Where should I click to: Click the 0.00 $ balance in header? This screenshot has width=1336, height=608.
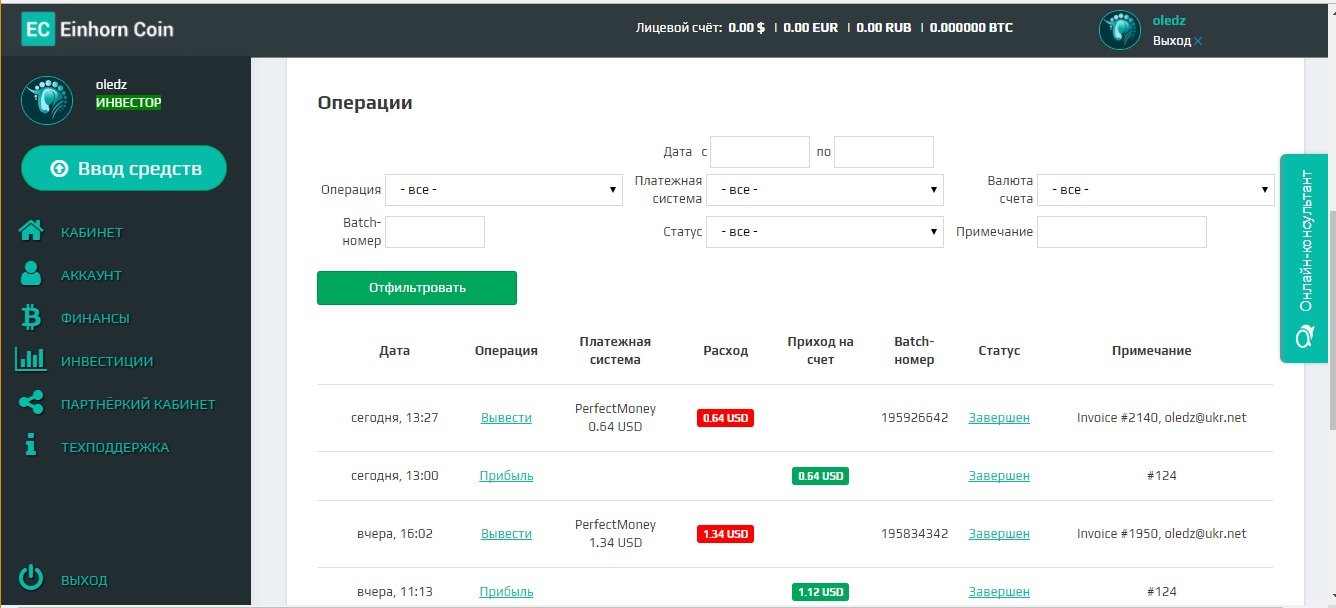click(746, 28)
